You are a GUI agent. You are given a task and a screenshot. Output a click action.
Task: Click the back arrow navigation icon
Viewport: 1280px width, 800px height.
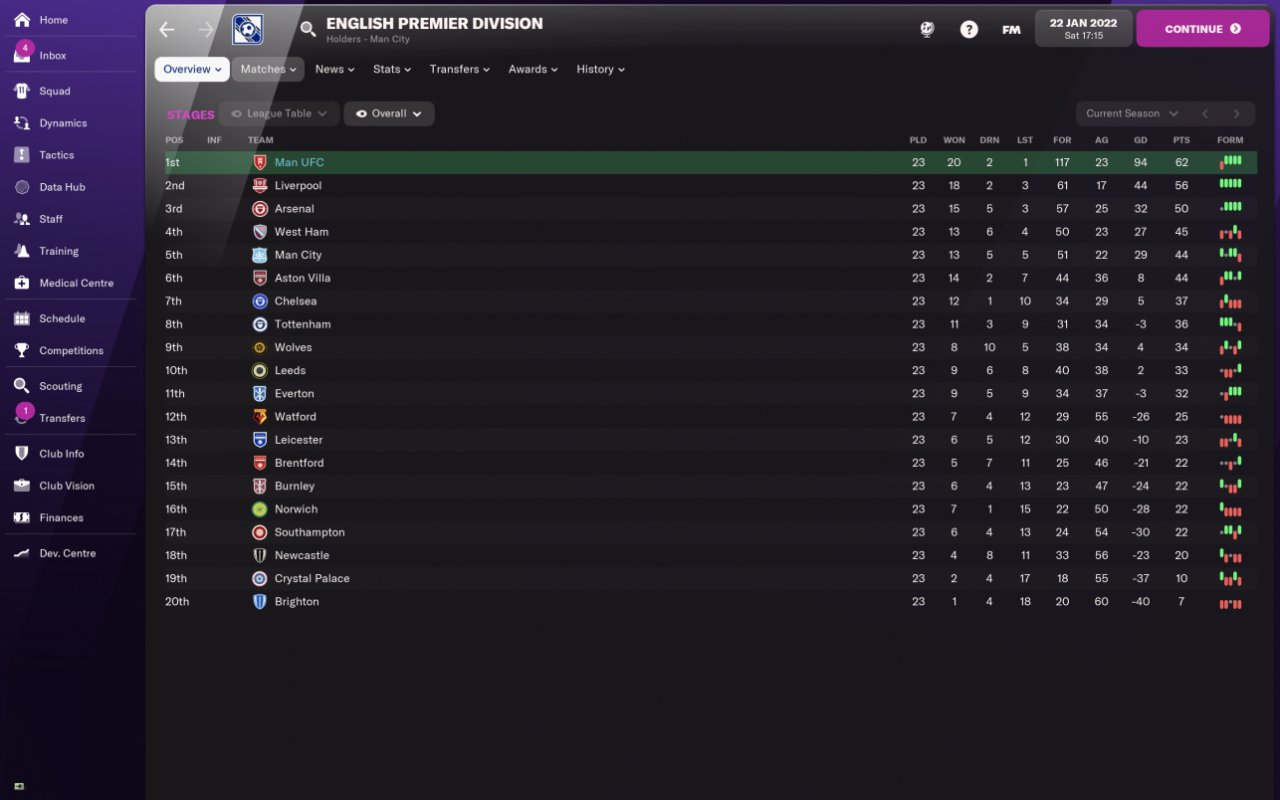[x=167, y=29]
